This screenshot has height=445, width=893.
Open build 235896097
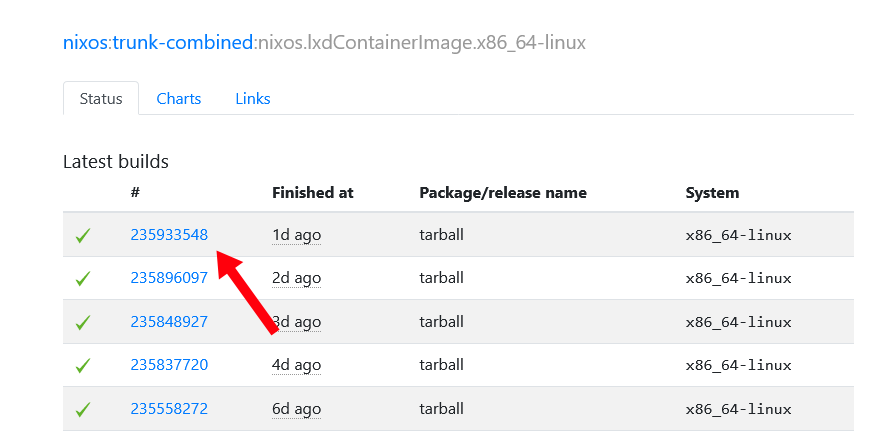click(x=169, y=278)
